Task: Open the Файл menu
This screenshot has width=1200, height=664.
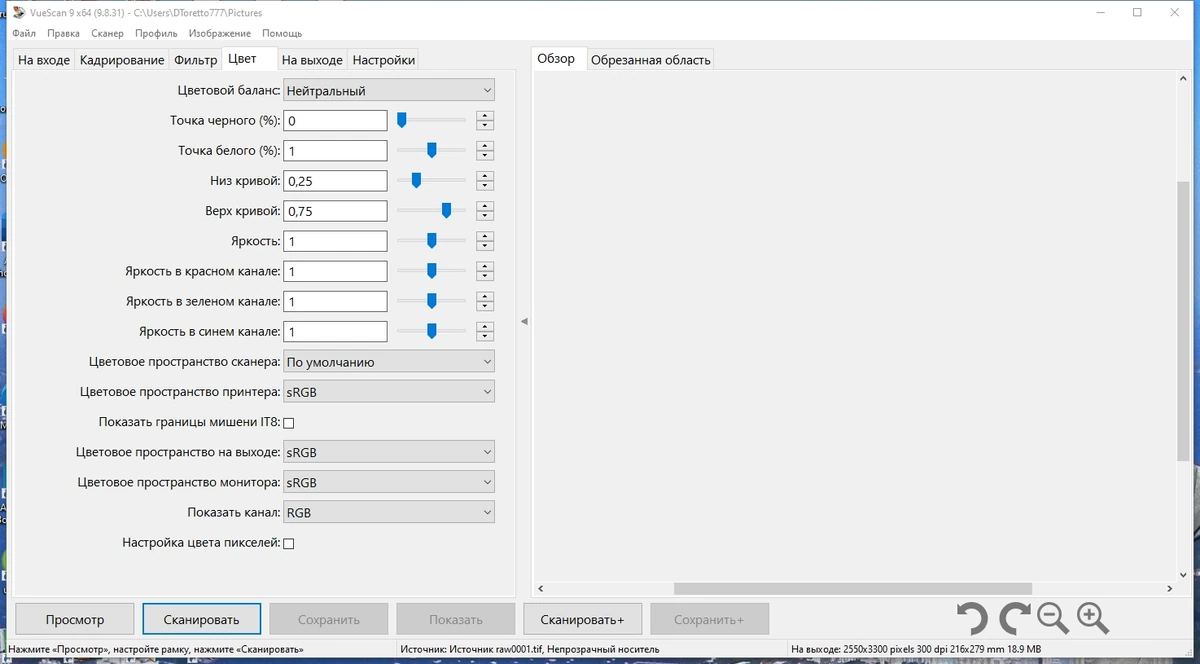Action: tap(24, 33)
